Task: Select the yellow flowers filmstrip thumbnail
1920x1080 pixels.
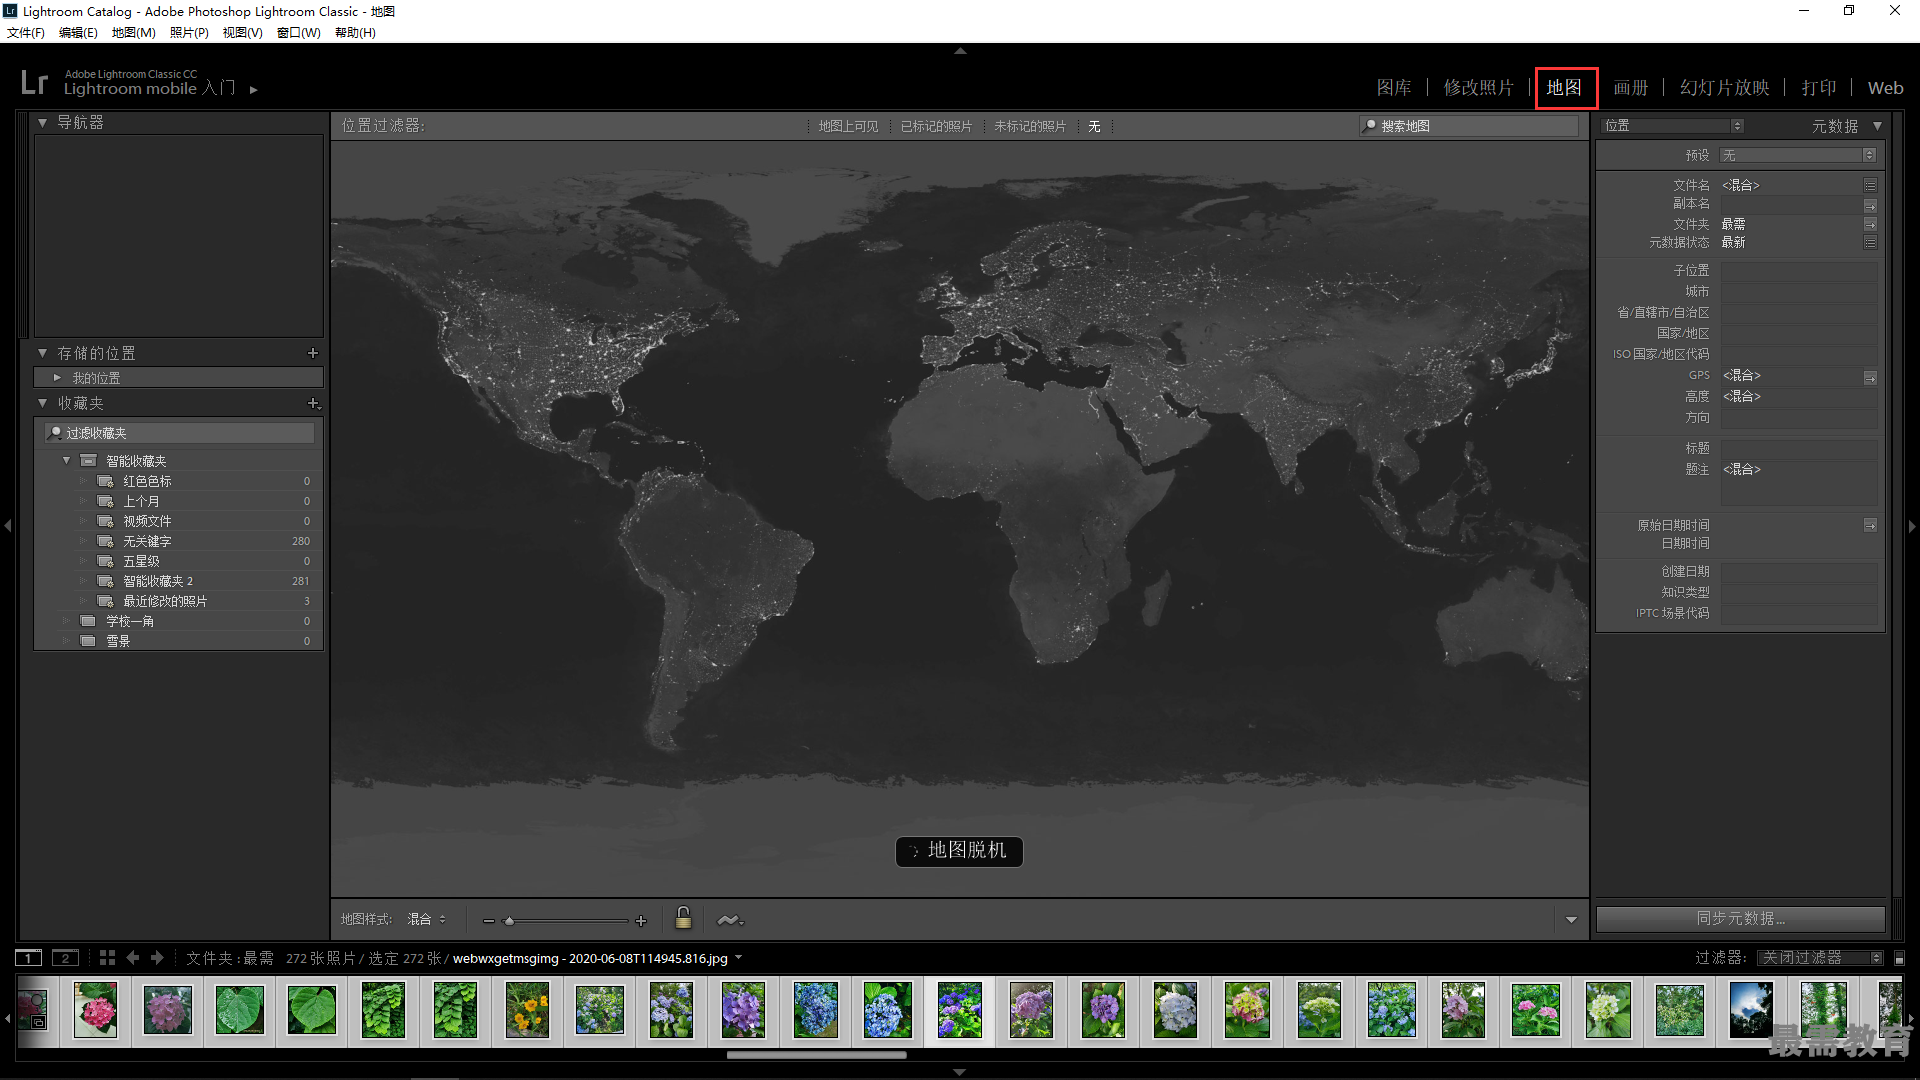Action: [527, 1009]
